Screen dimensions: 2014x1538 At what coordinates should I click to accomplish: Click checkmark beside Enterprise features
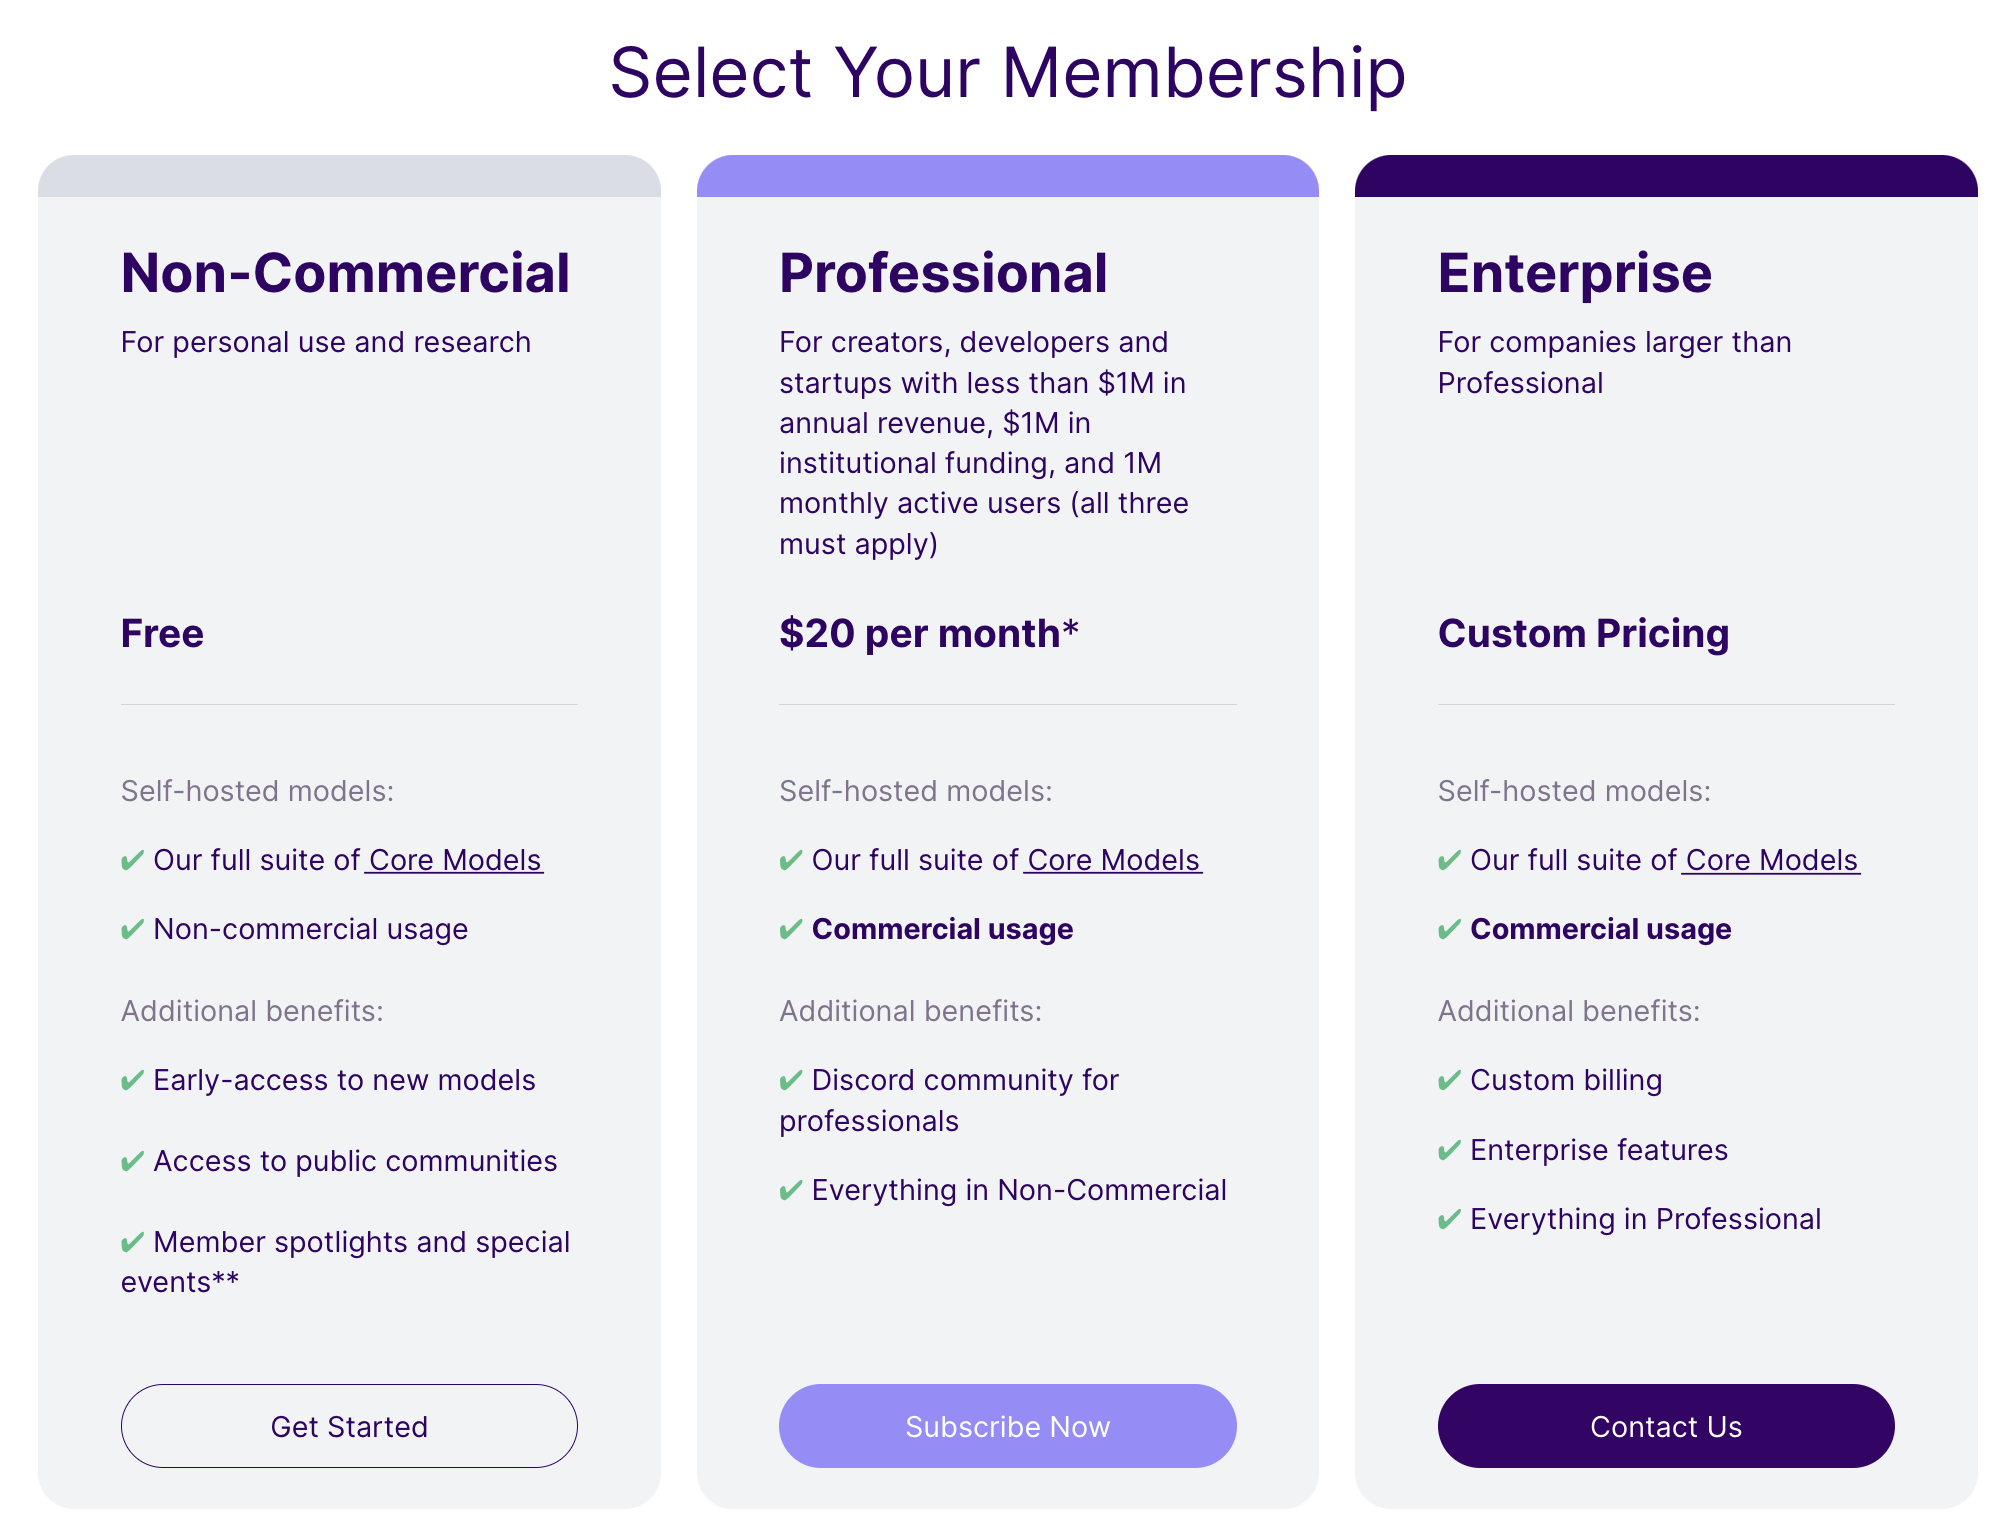pos(1449,1151)
